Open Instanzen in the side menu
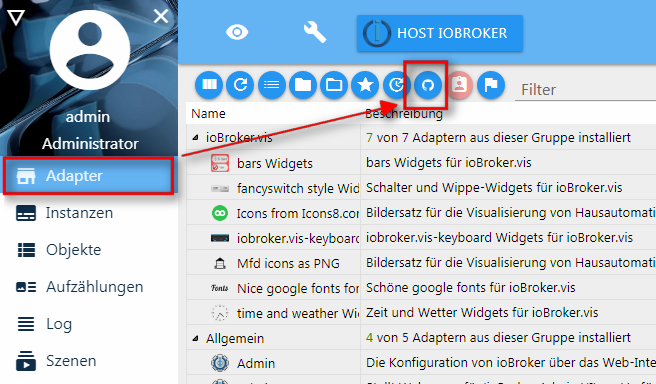Image resolution: width=656 pixels, height=384 pixels. (89, 213)
